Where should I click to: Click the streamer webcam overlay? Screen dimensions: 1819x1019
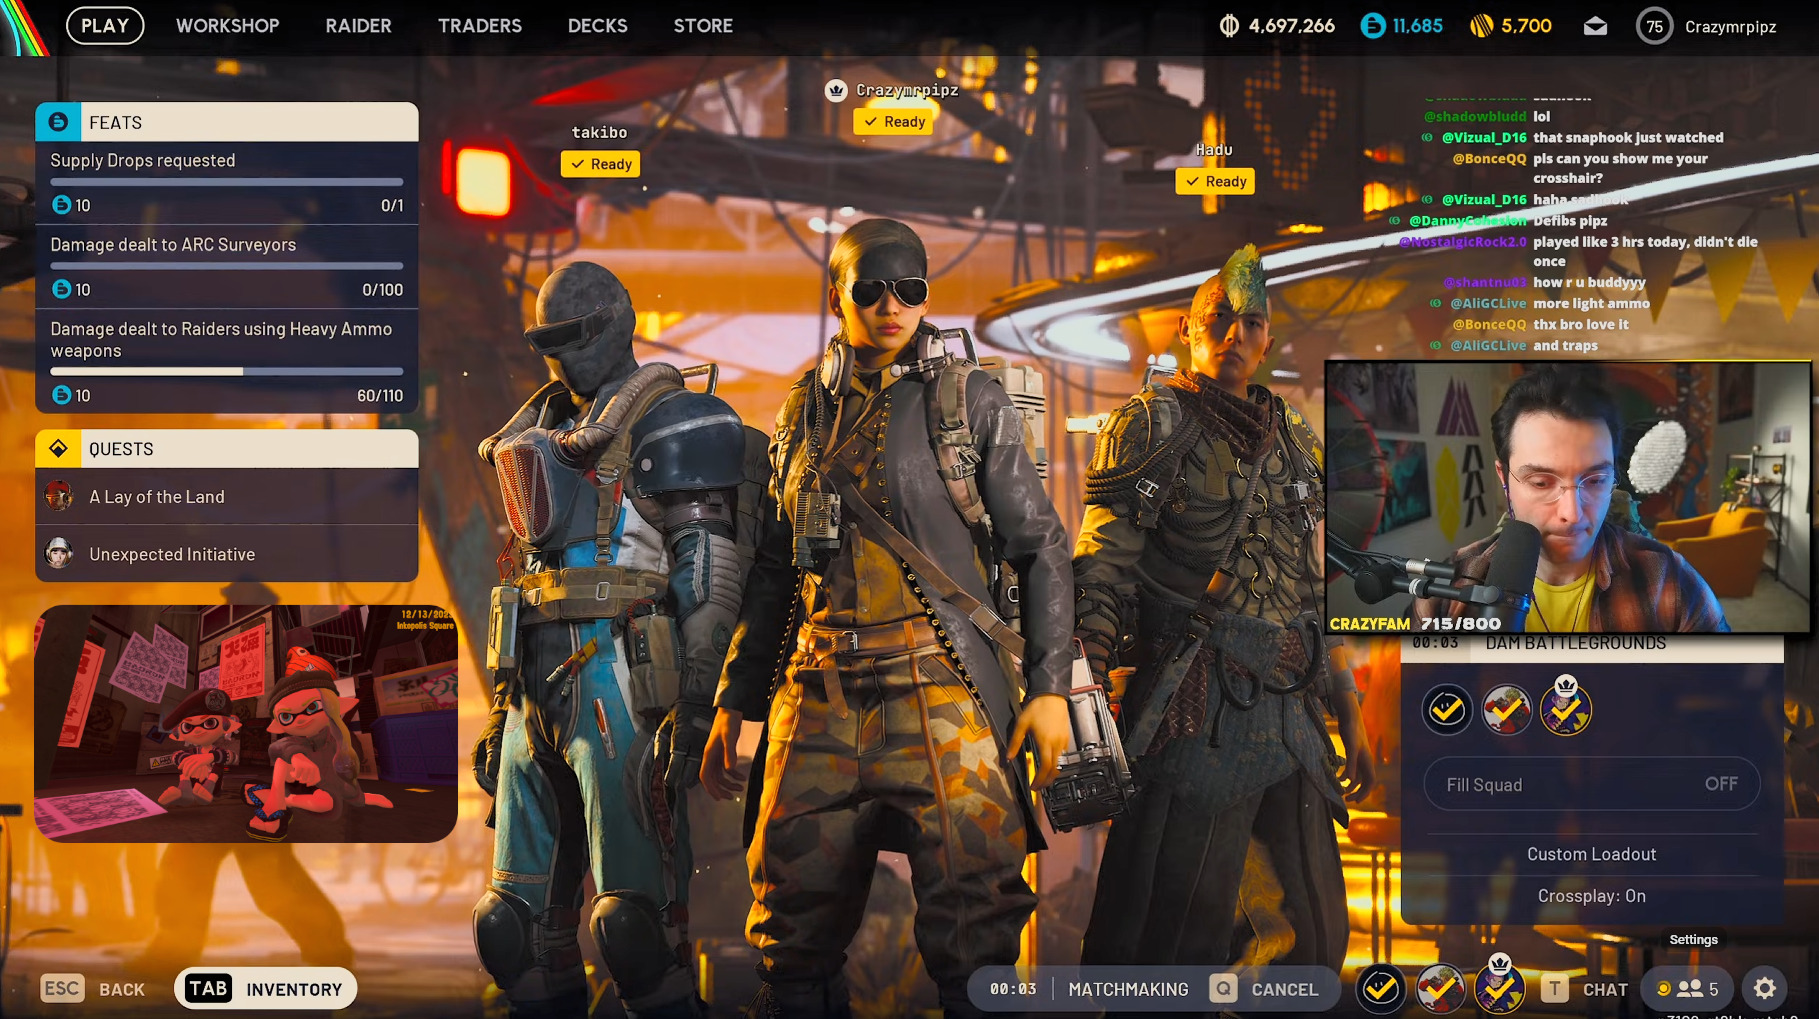(x=1568, y=497)
